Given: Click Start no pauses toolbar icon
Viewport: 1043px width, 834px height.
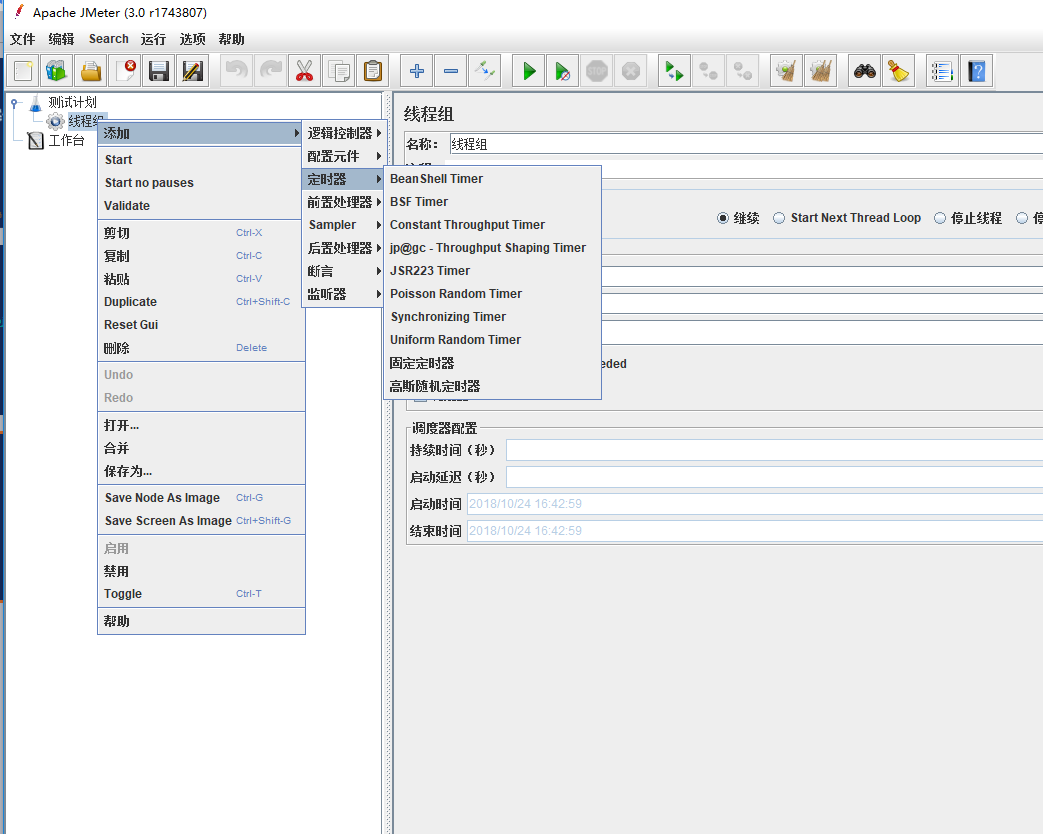Looking at the screenshot, I should 563,70.
